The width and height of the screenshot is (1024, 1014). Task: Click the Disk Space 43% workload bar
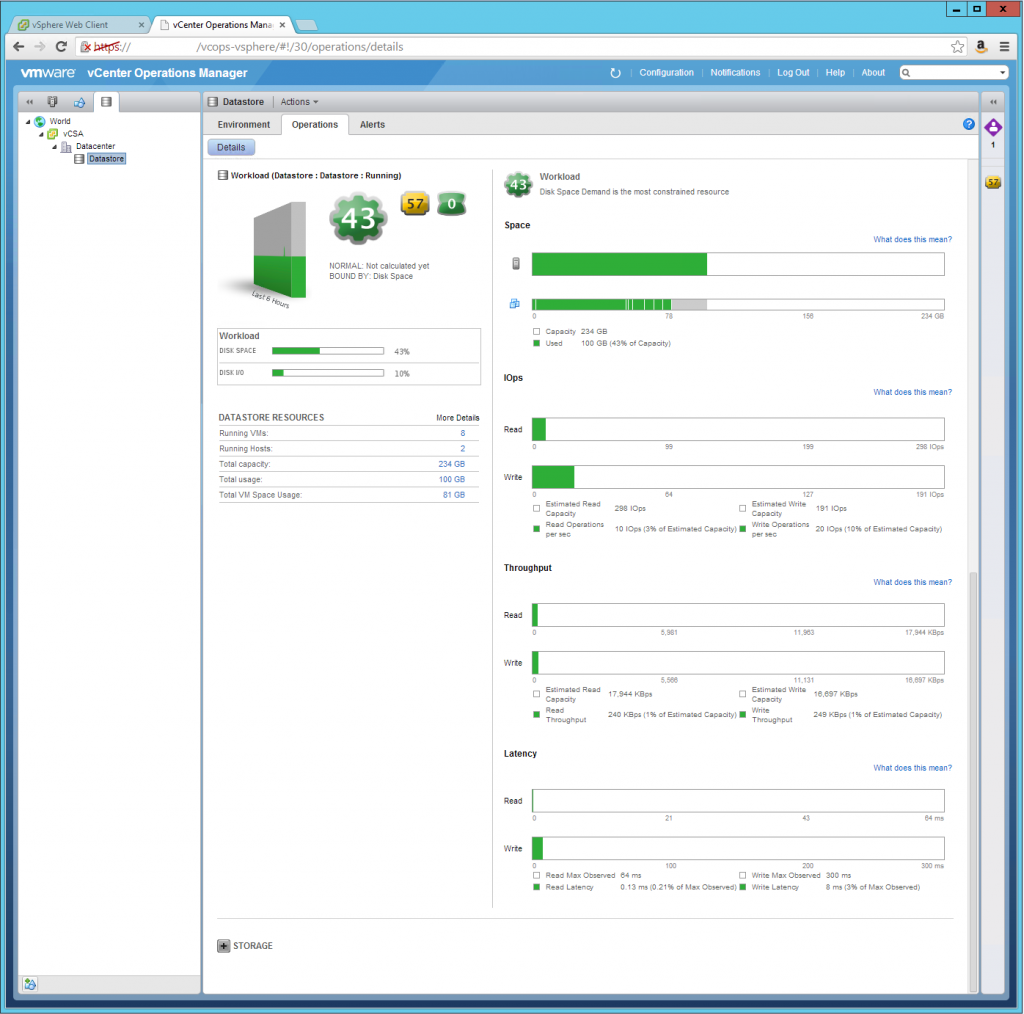click(x=328, y=351)
